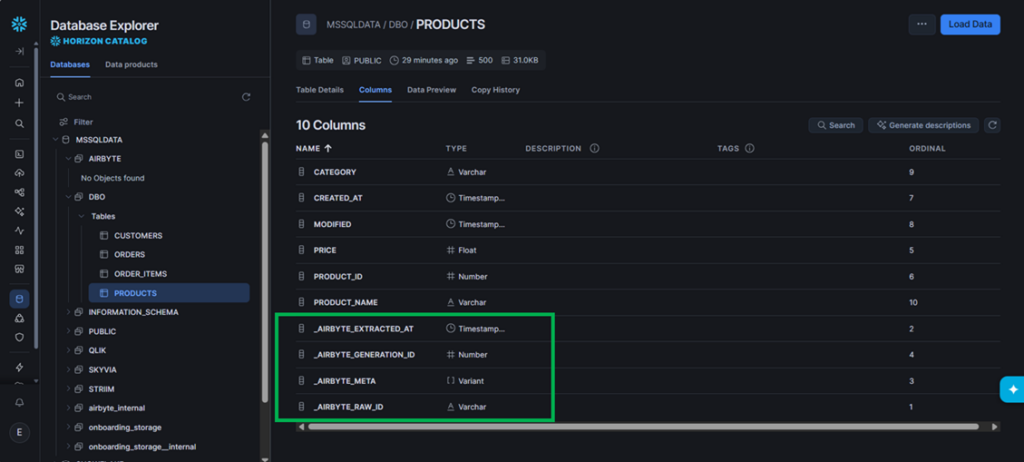This screenshot has height=462, width=1024.
Task: Click the Search field in Database Explorer
Action: pyautogui.click(x=145, y=97)
